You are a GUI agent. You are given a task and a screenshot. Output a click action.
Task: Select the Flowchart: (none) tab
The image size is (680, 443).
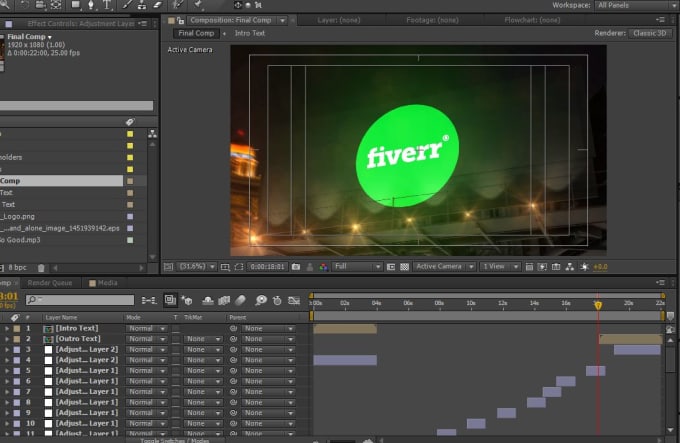point(532,20)
